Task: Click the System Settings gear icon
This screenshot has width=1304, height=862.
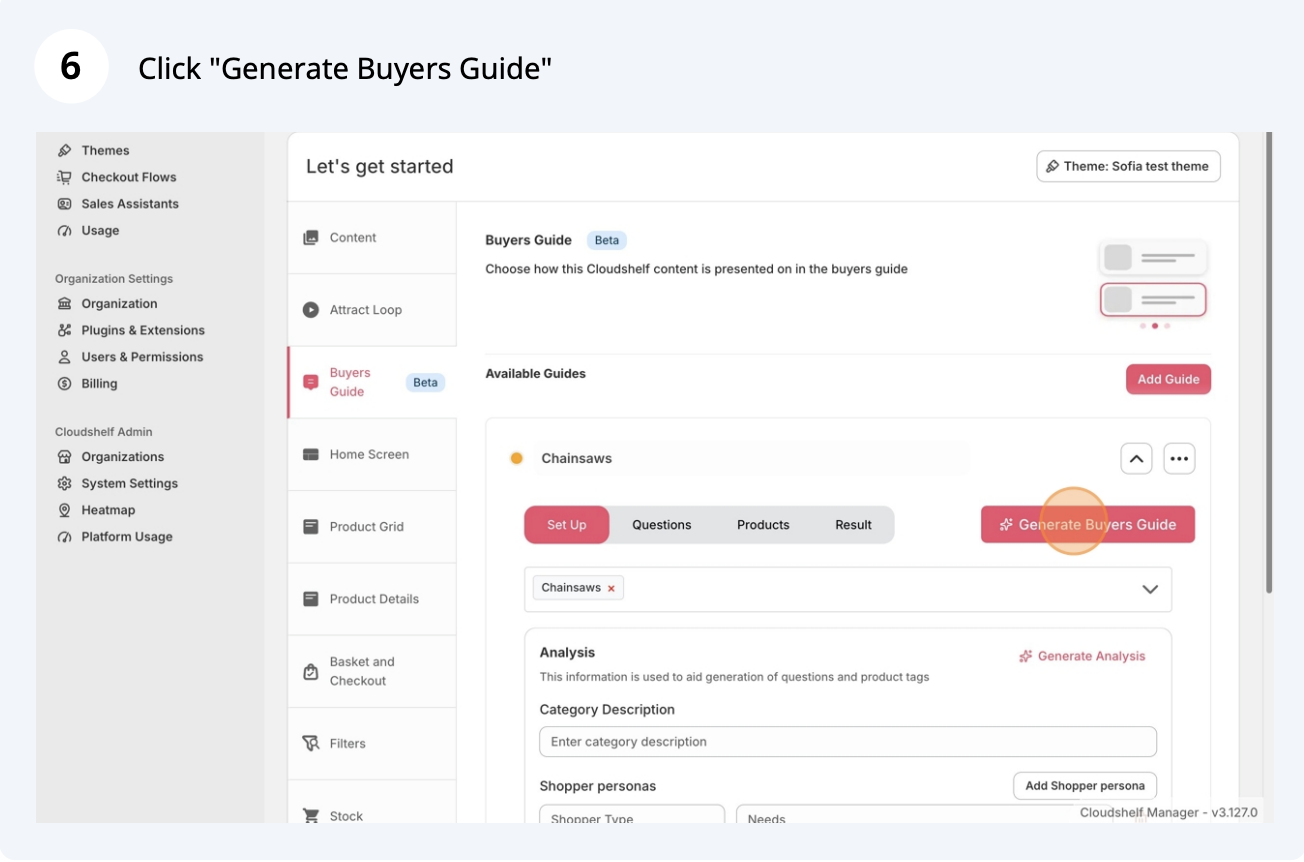Action: [x=65, y=484]
